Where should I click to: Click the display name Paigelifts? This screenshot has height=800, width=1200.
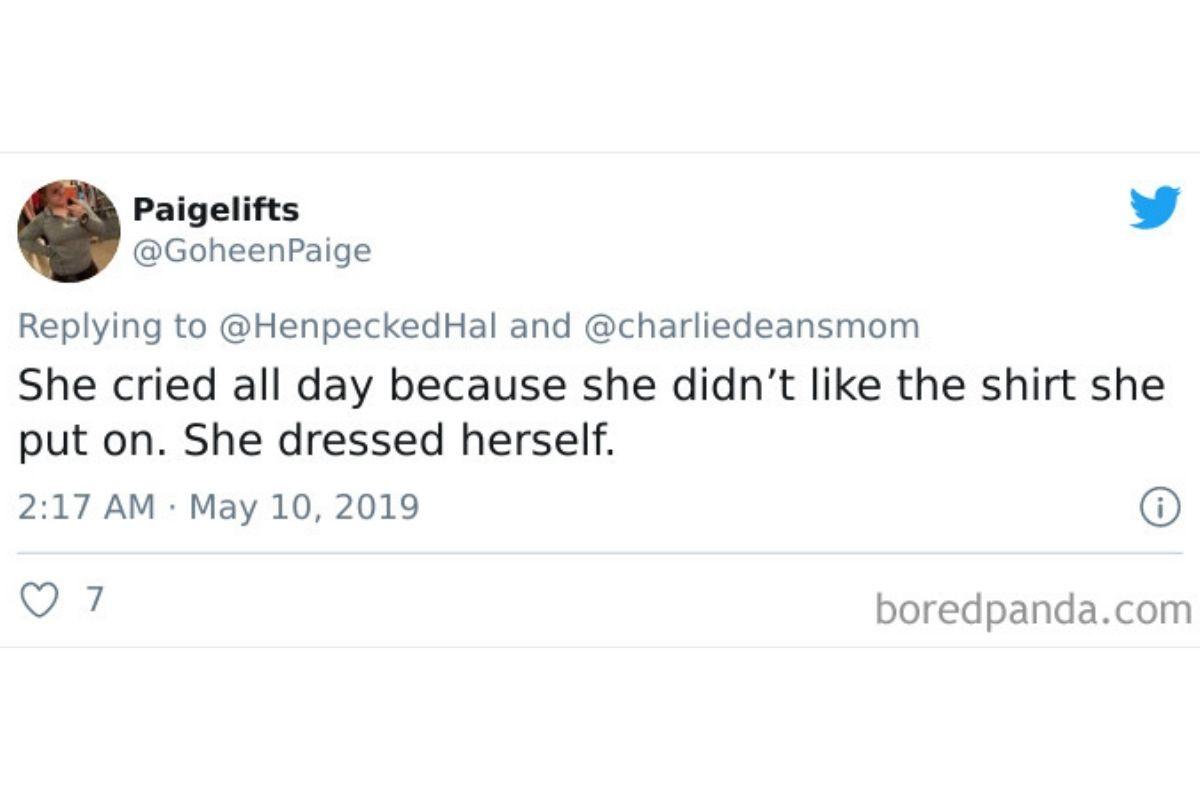pyautogui.click(x=215, y=210)
